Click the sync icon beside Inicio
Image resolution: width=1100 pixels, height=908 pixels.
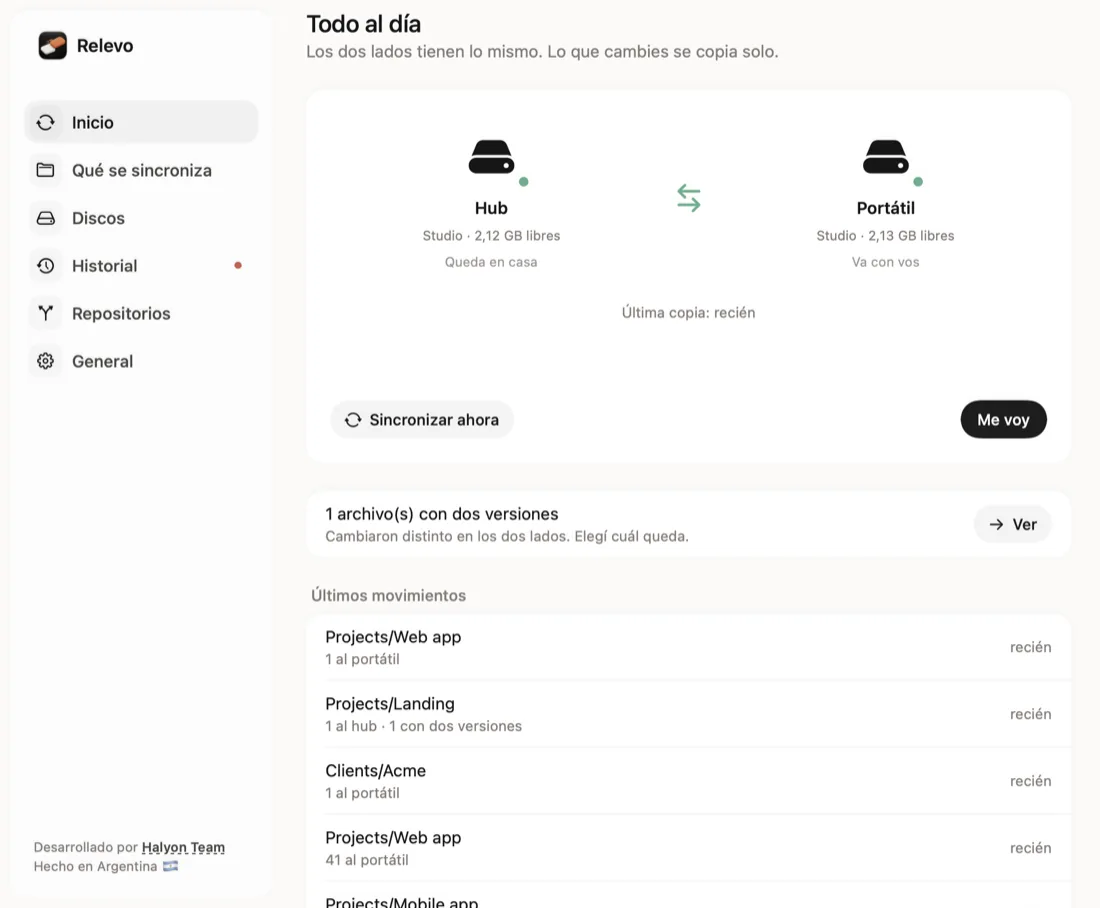[46, 123]
